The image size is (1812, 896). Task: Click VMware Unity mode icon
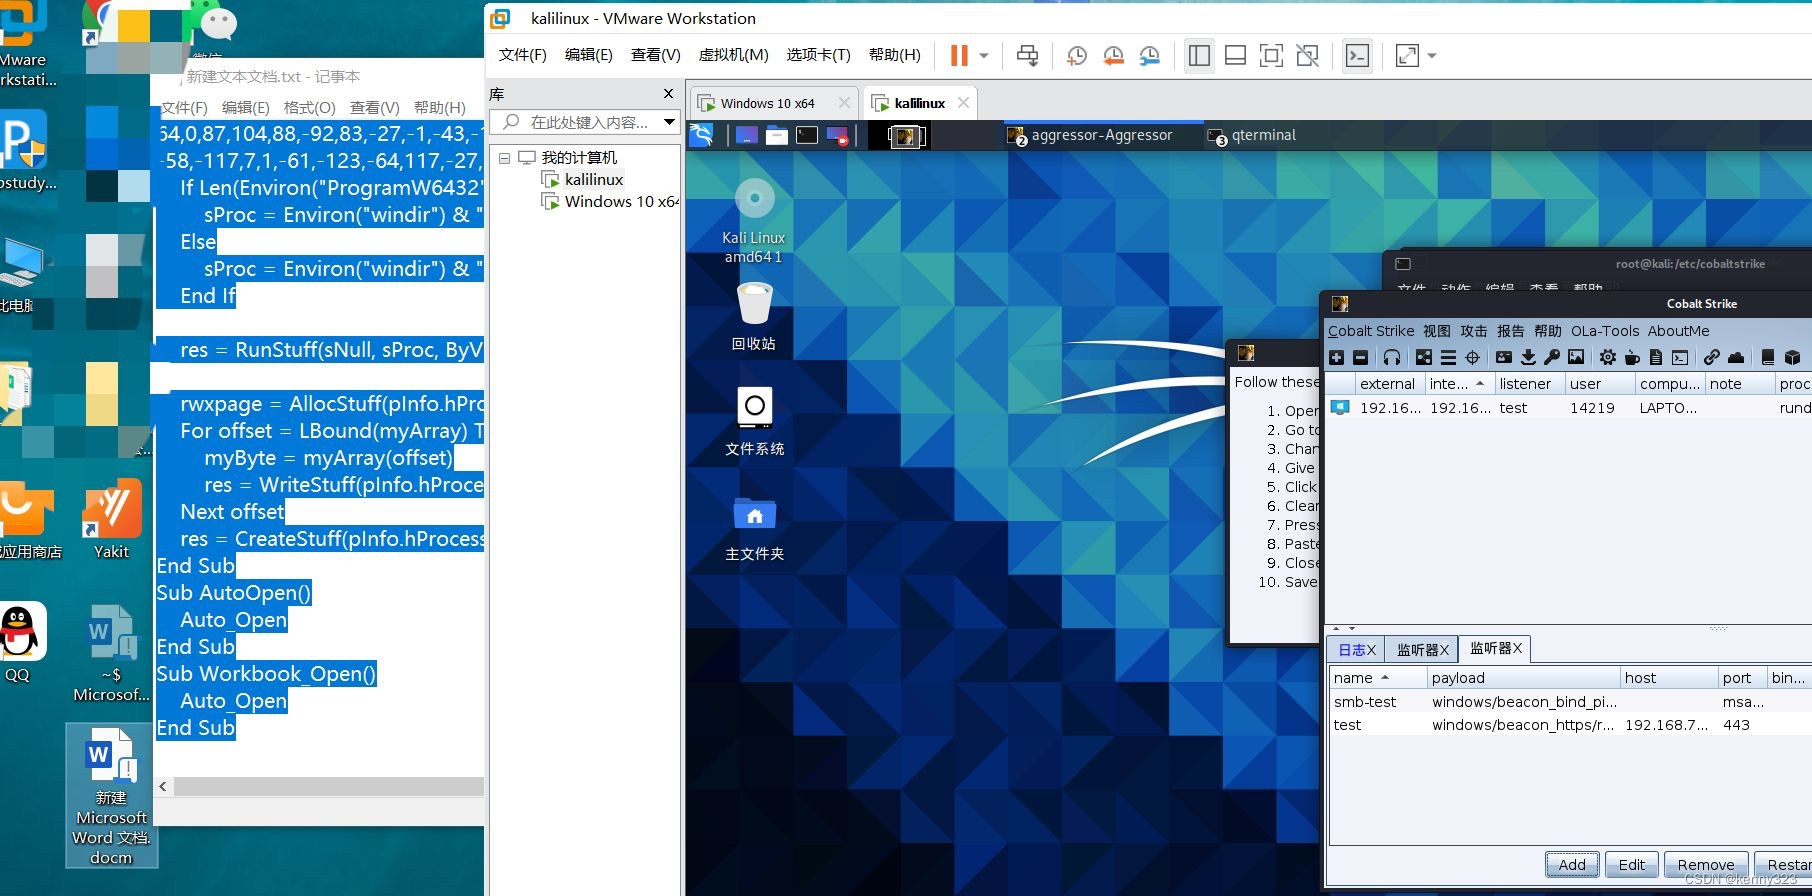1308,56
